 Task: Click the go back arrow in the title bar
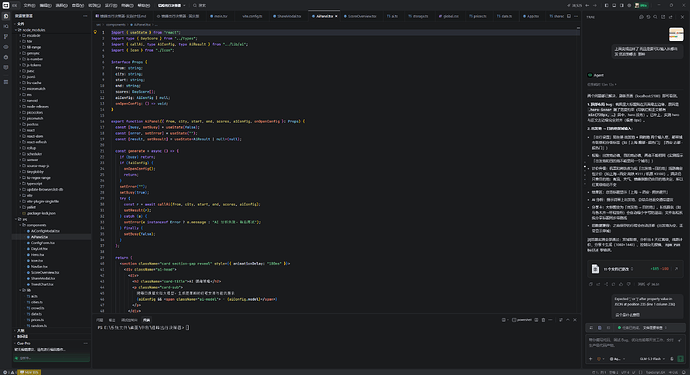587,5
